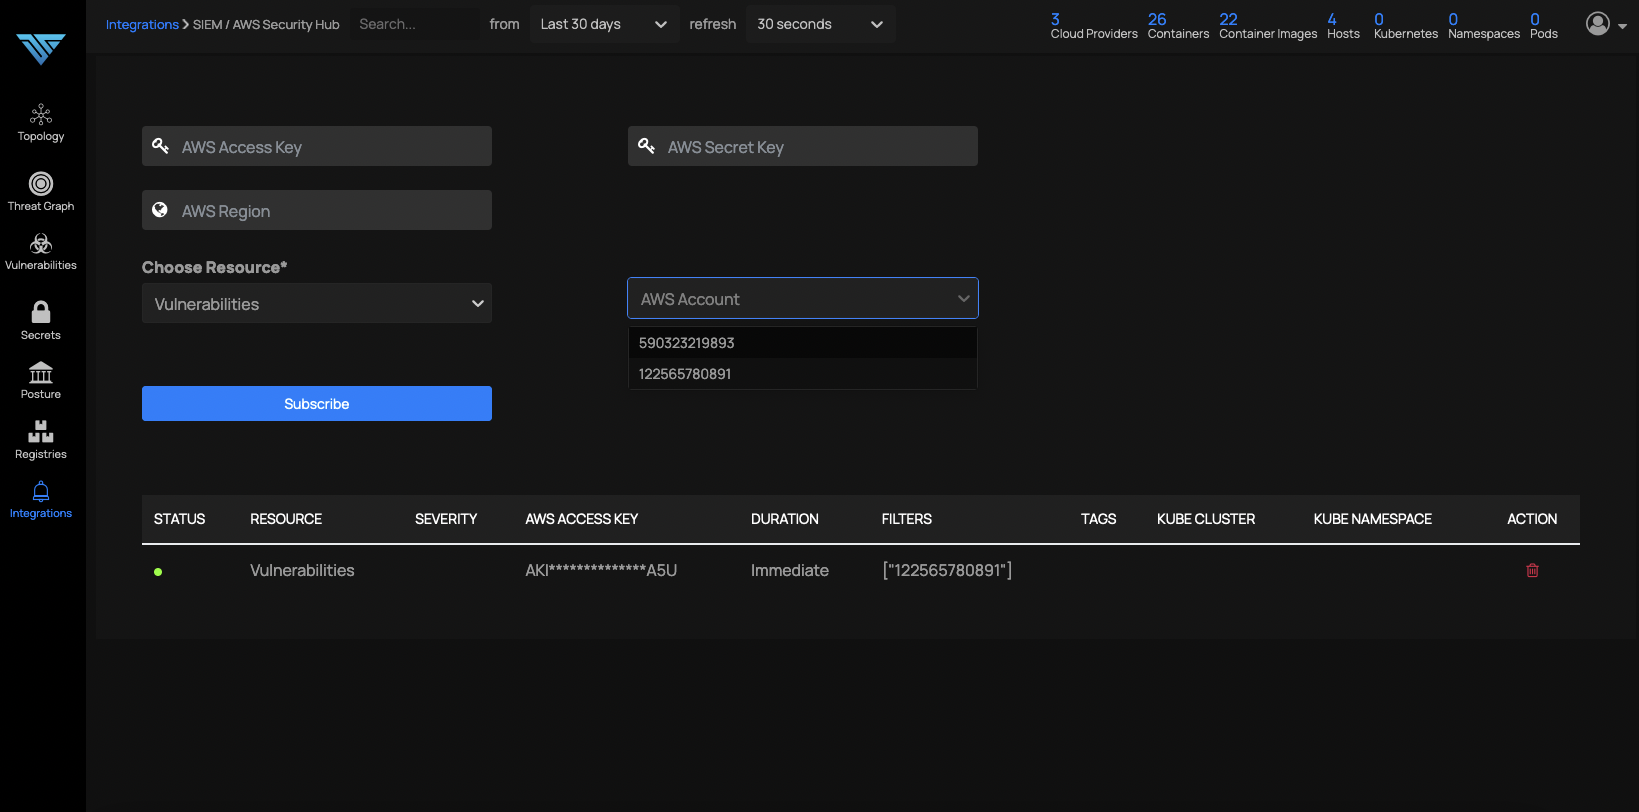The width and height of the screenshot is (1639, 812).
Task: Click the key icon in AWS Access Key field
Action: (x=160, y=146)
